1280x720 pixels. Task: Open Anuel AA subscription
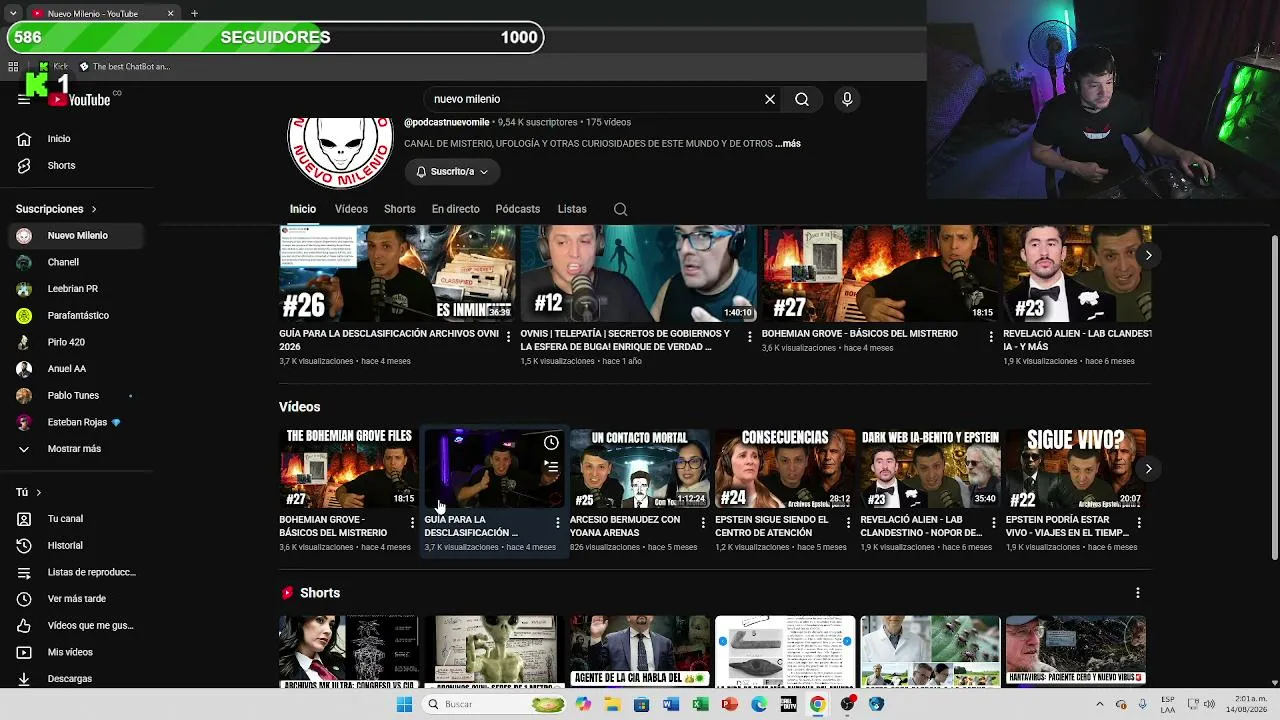[x=76, y=369]
